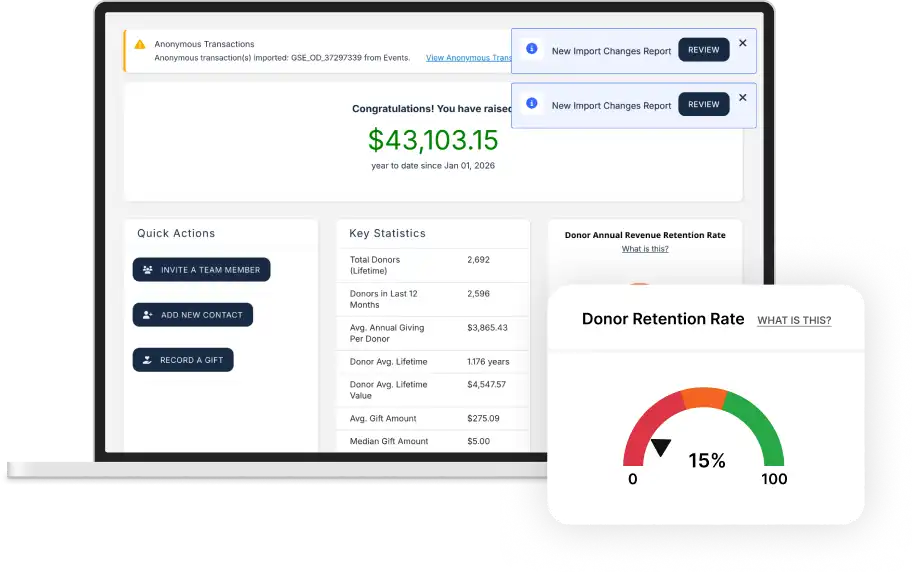Open 'What is this?' under Revenue Retention Rate
913x572 pixels.
tap(645, 249)
